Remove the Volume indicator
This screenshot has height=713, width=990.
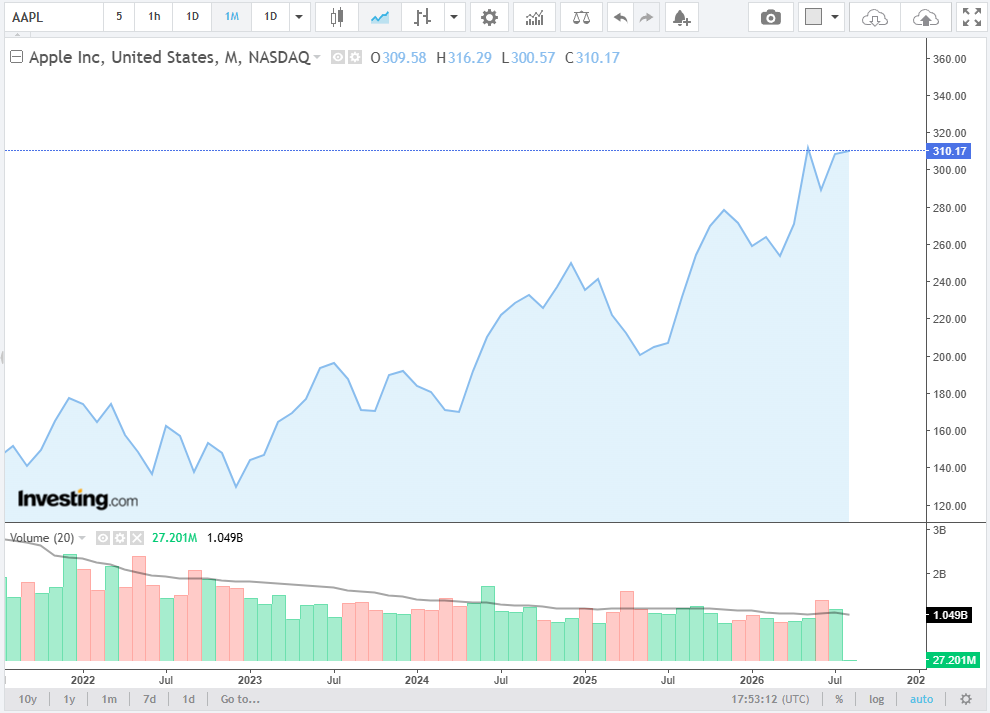click(x=136, y=538)
